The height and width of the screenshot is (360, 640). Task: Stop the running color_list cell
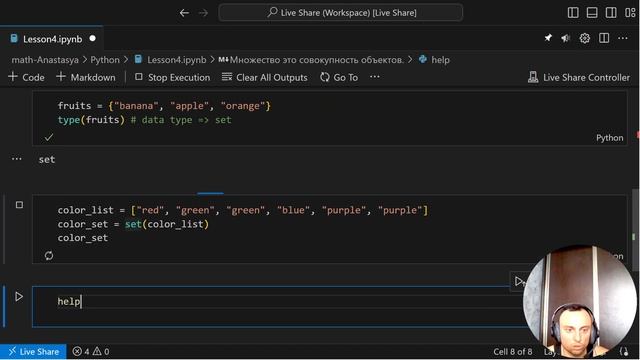tap(19, 205)
